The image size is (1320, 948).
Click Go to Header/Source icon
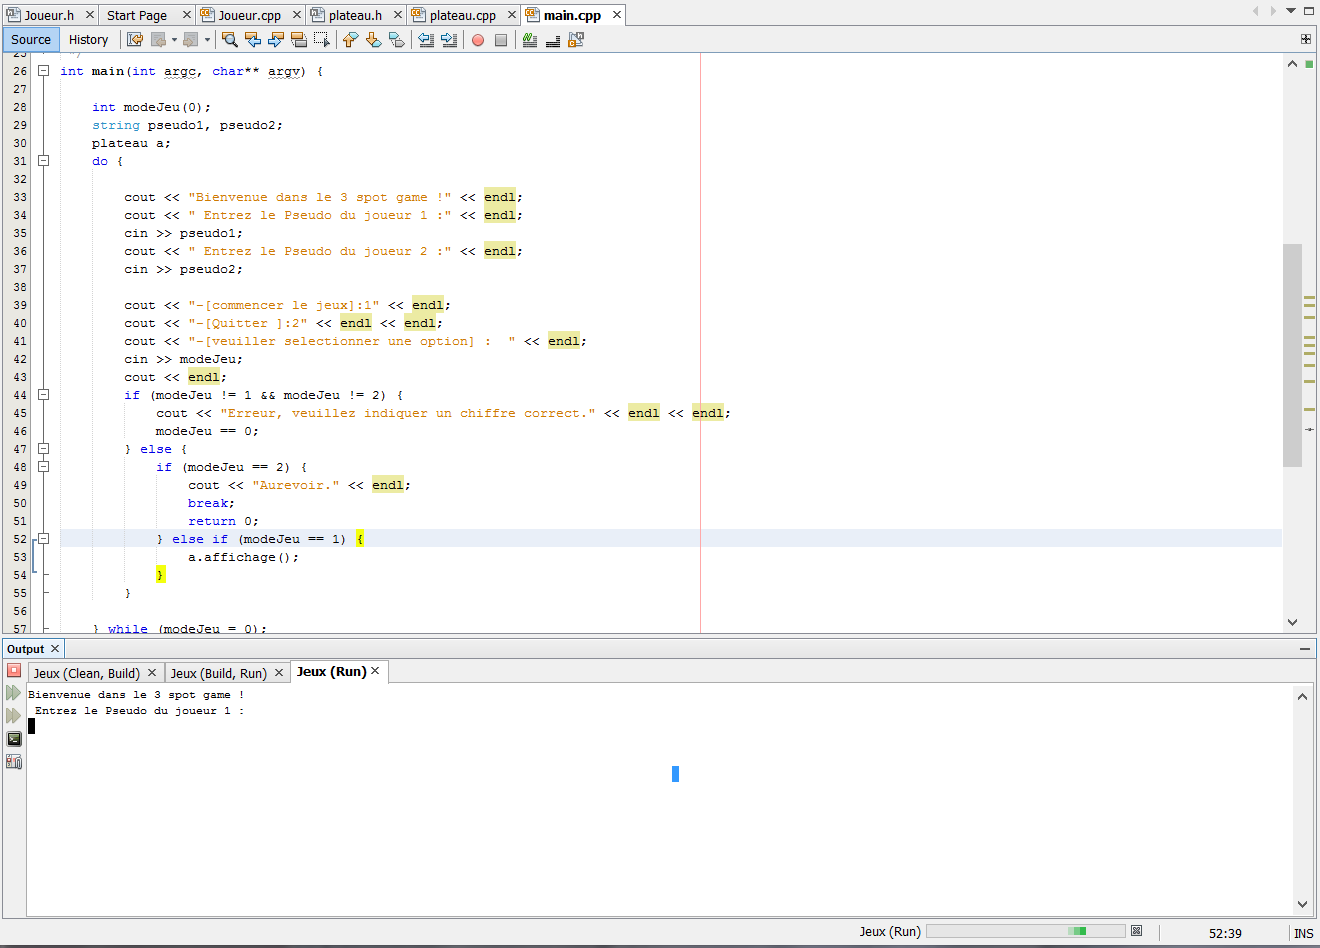(x=576, y=40)
